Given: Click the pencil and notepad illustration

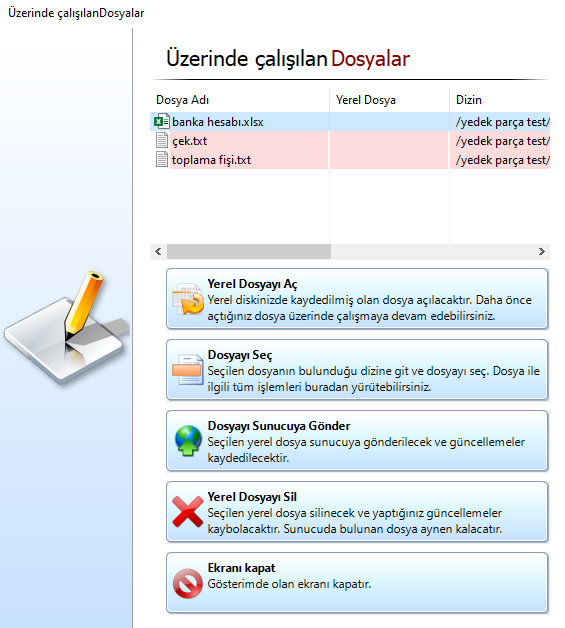Looking at the screenshot, I should 67,327.
